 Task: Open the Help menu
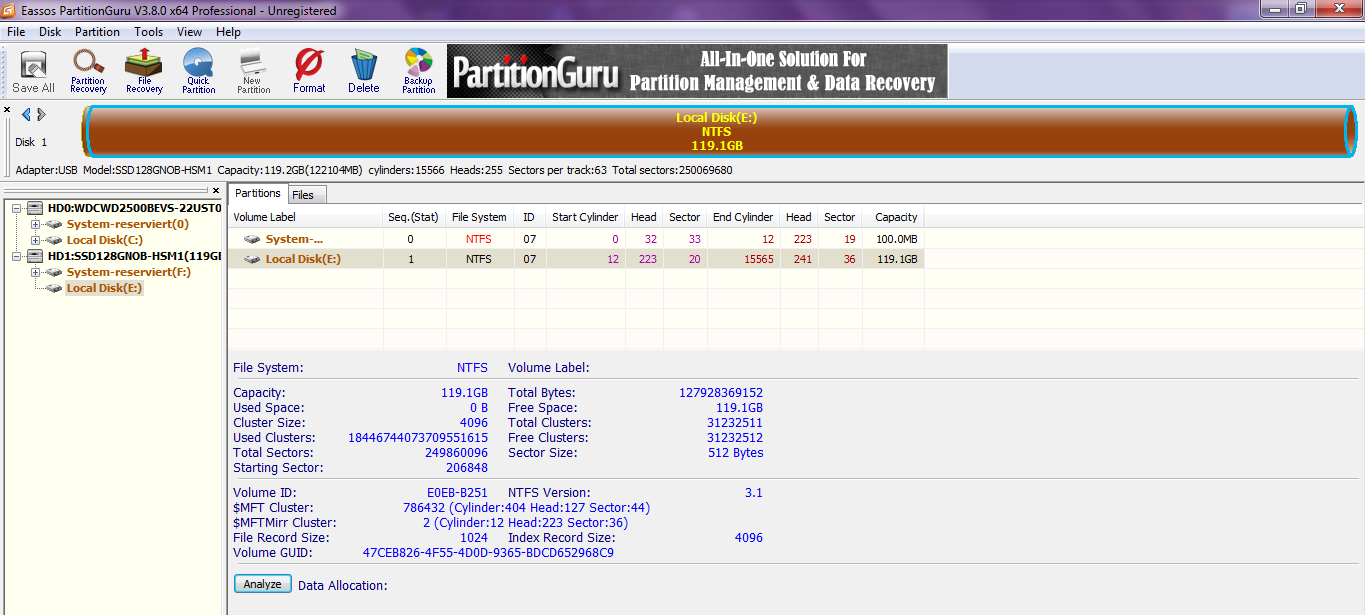point(228,32)
